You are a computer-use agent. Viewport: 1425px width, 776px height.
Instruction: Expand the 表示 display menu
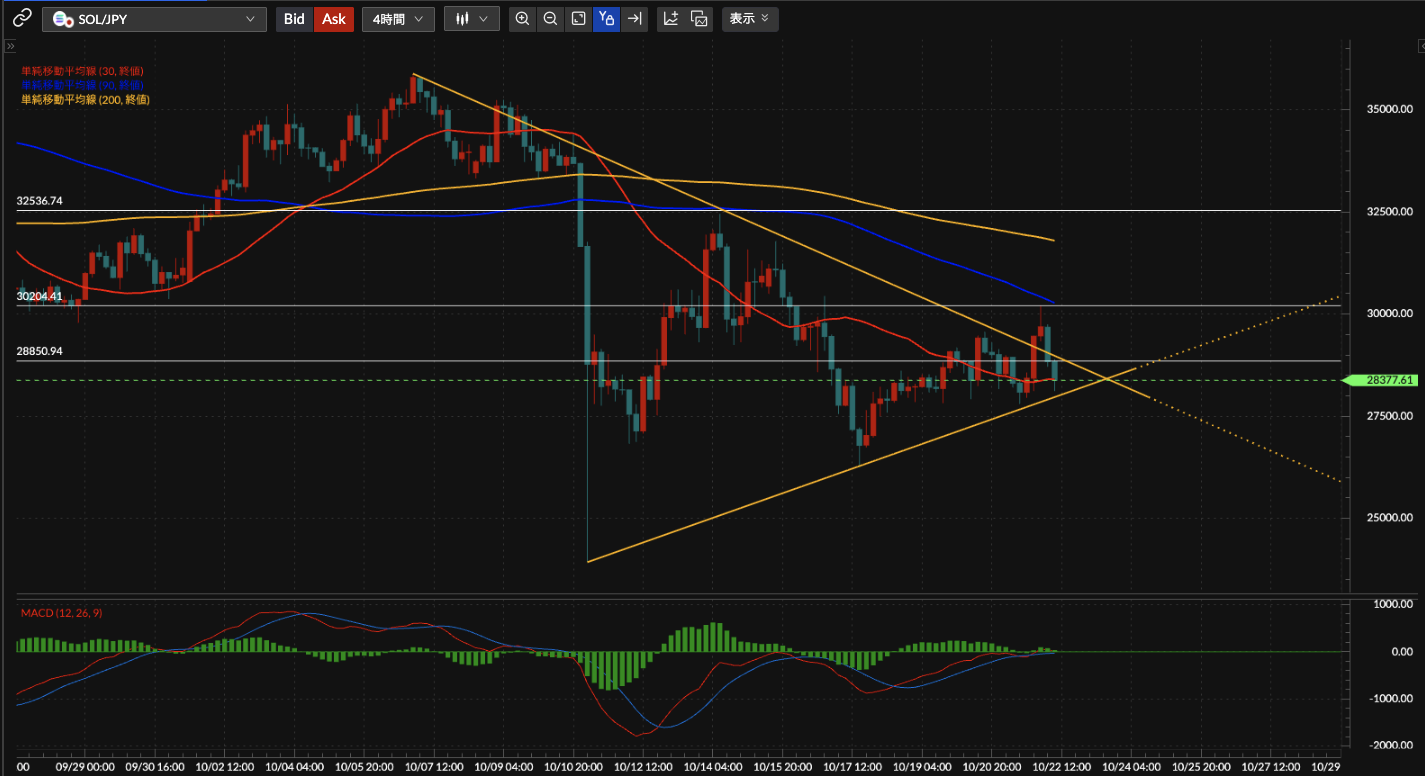point(749,19)
